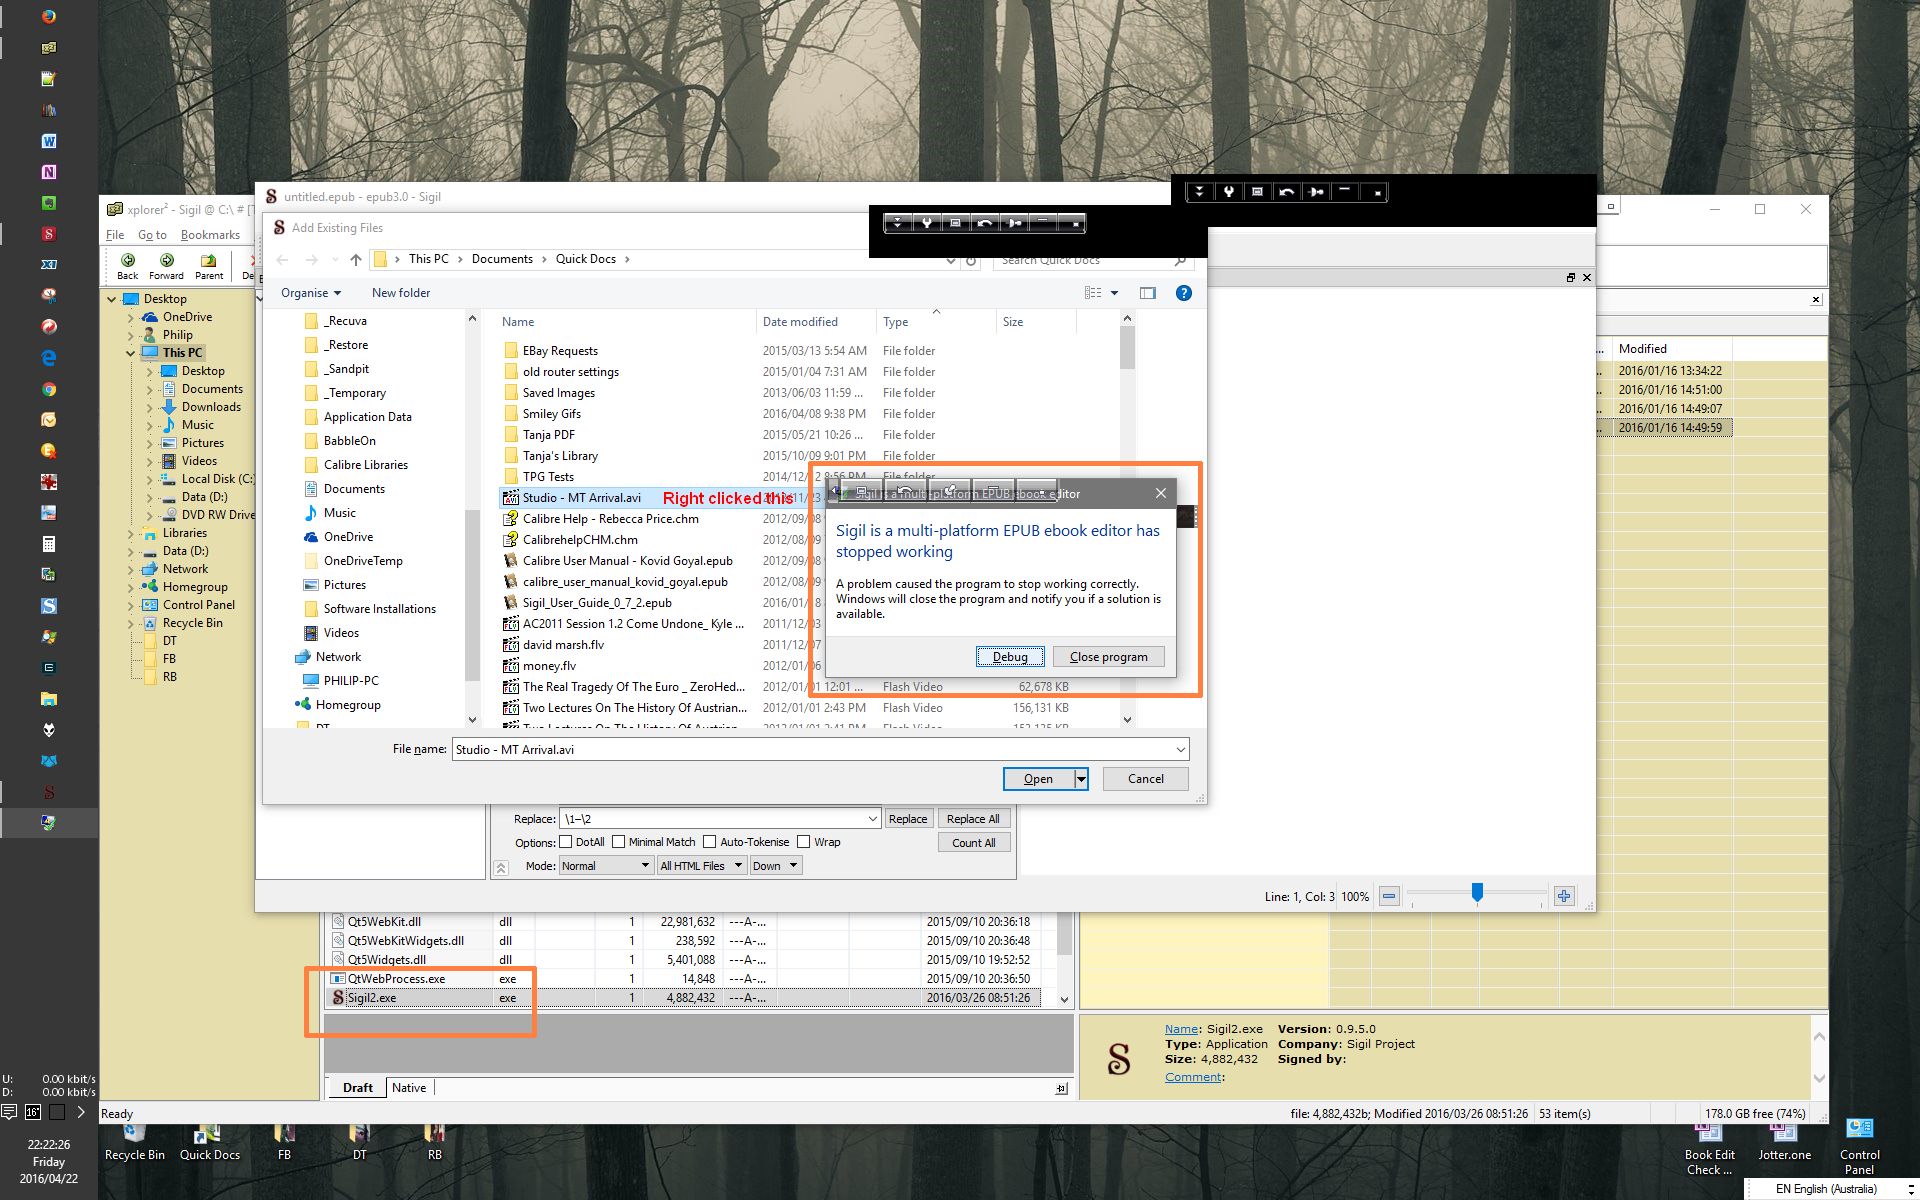Click the zoom in plus icon
Screen dimensions: 1920x1200
pyautogui.click(x=1564, y=896)
